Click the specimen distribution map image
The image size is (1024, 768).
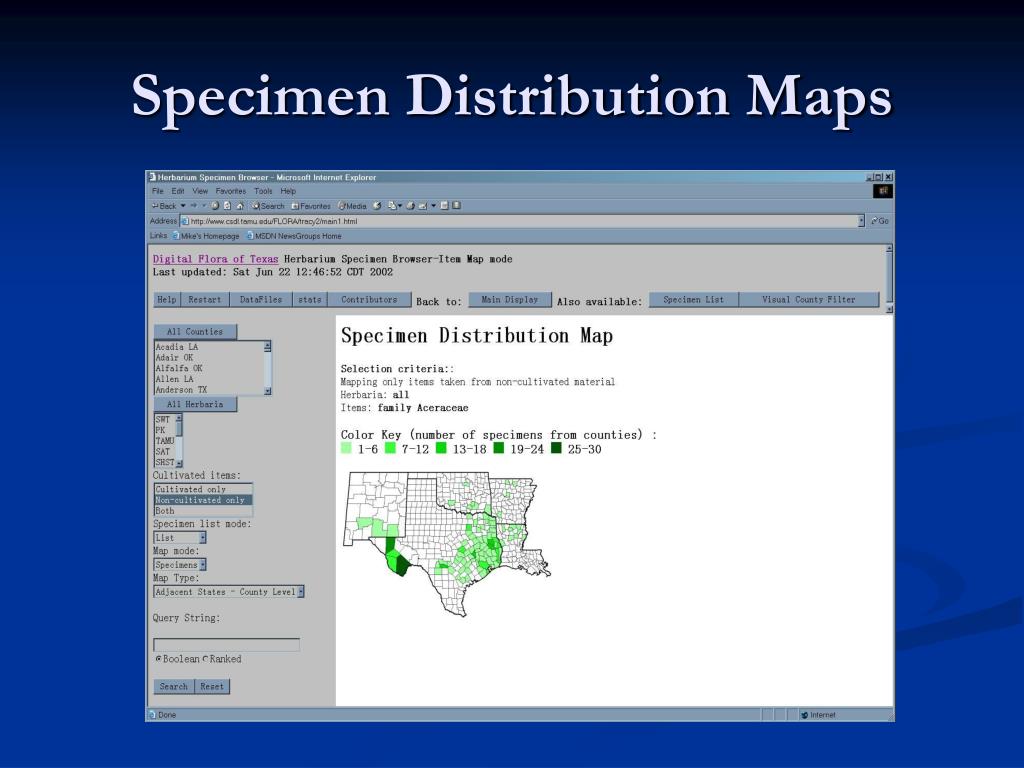(x=447, y=544)
